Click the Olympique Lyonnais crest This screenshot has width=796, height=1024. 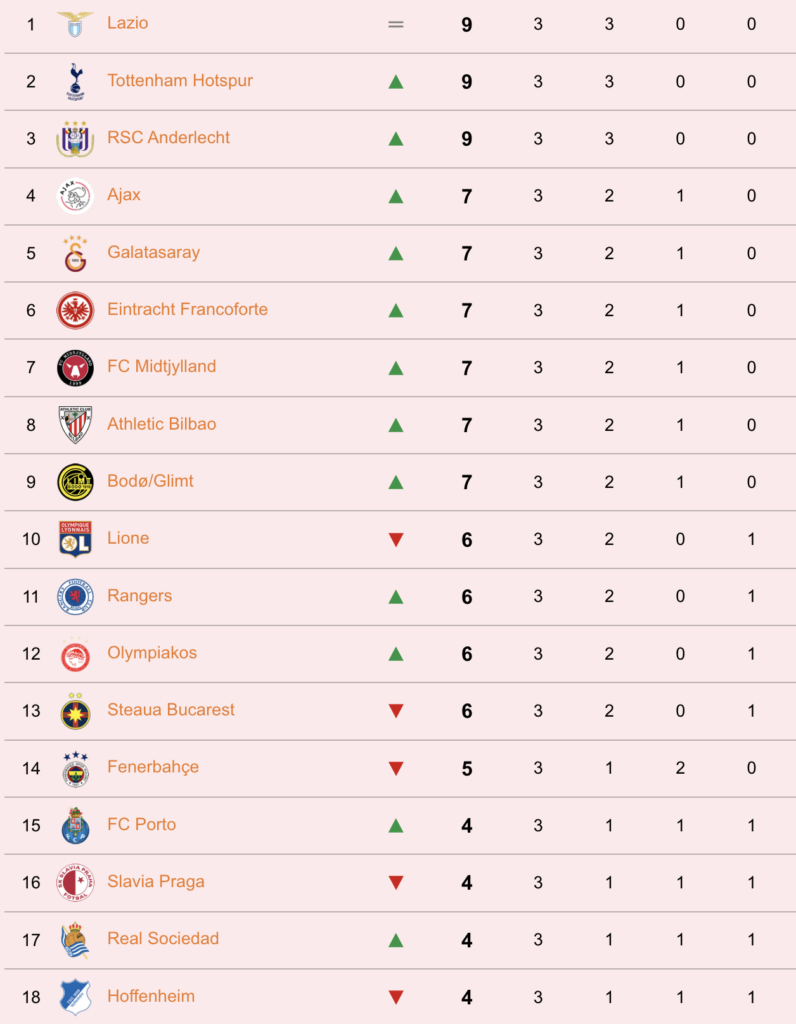click(x=75, y=539)
